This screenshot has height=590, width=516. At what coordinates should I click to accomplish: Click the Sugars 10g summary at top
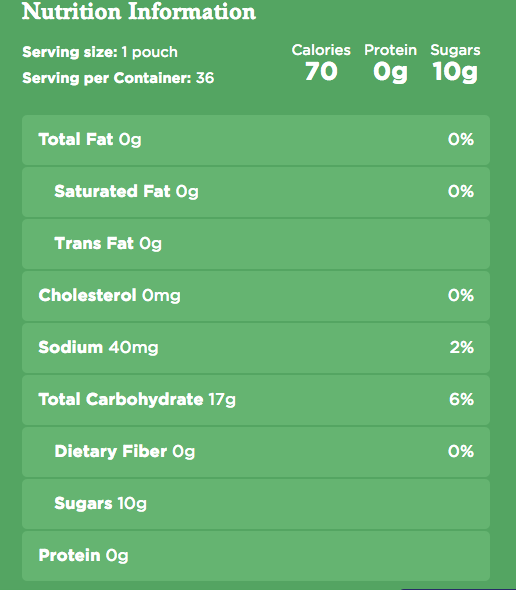click(x=455, y=62)
